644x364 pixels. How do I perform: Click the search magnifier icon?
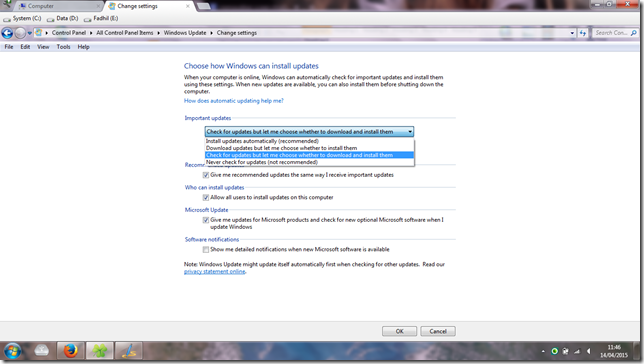click(x=633, y=33)
